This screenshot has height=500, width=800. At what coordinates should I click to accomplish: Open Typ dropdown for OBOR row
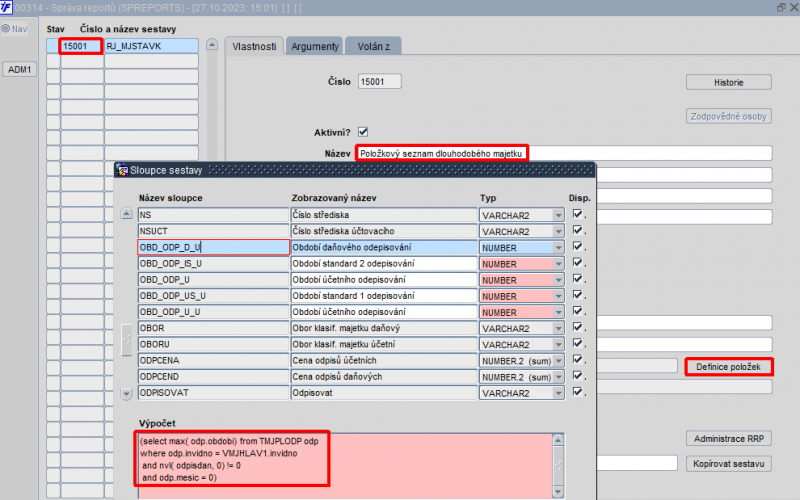click(559, 329)
